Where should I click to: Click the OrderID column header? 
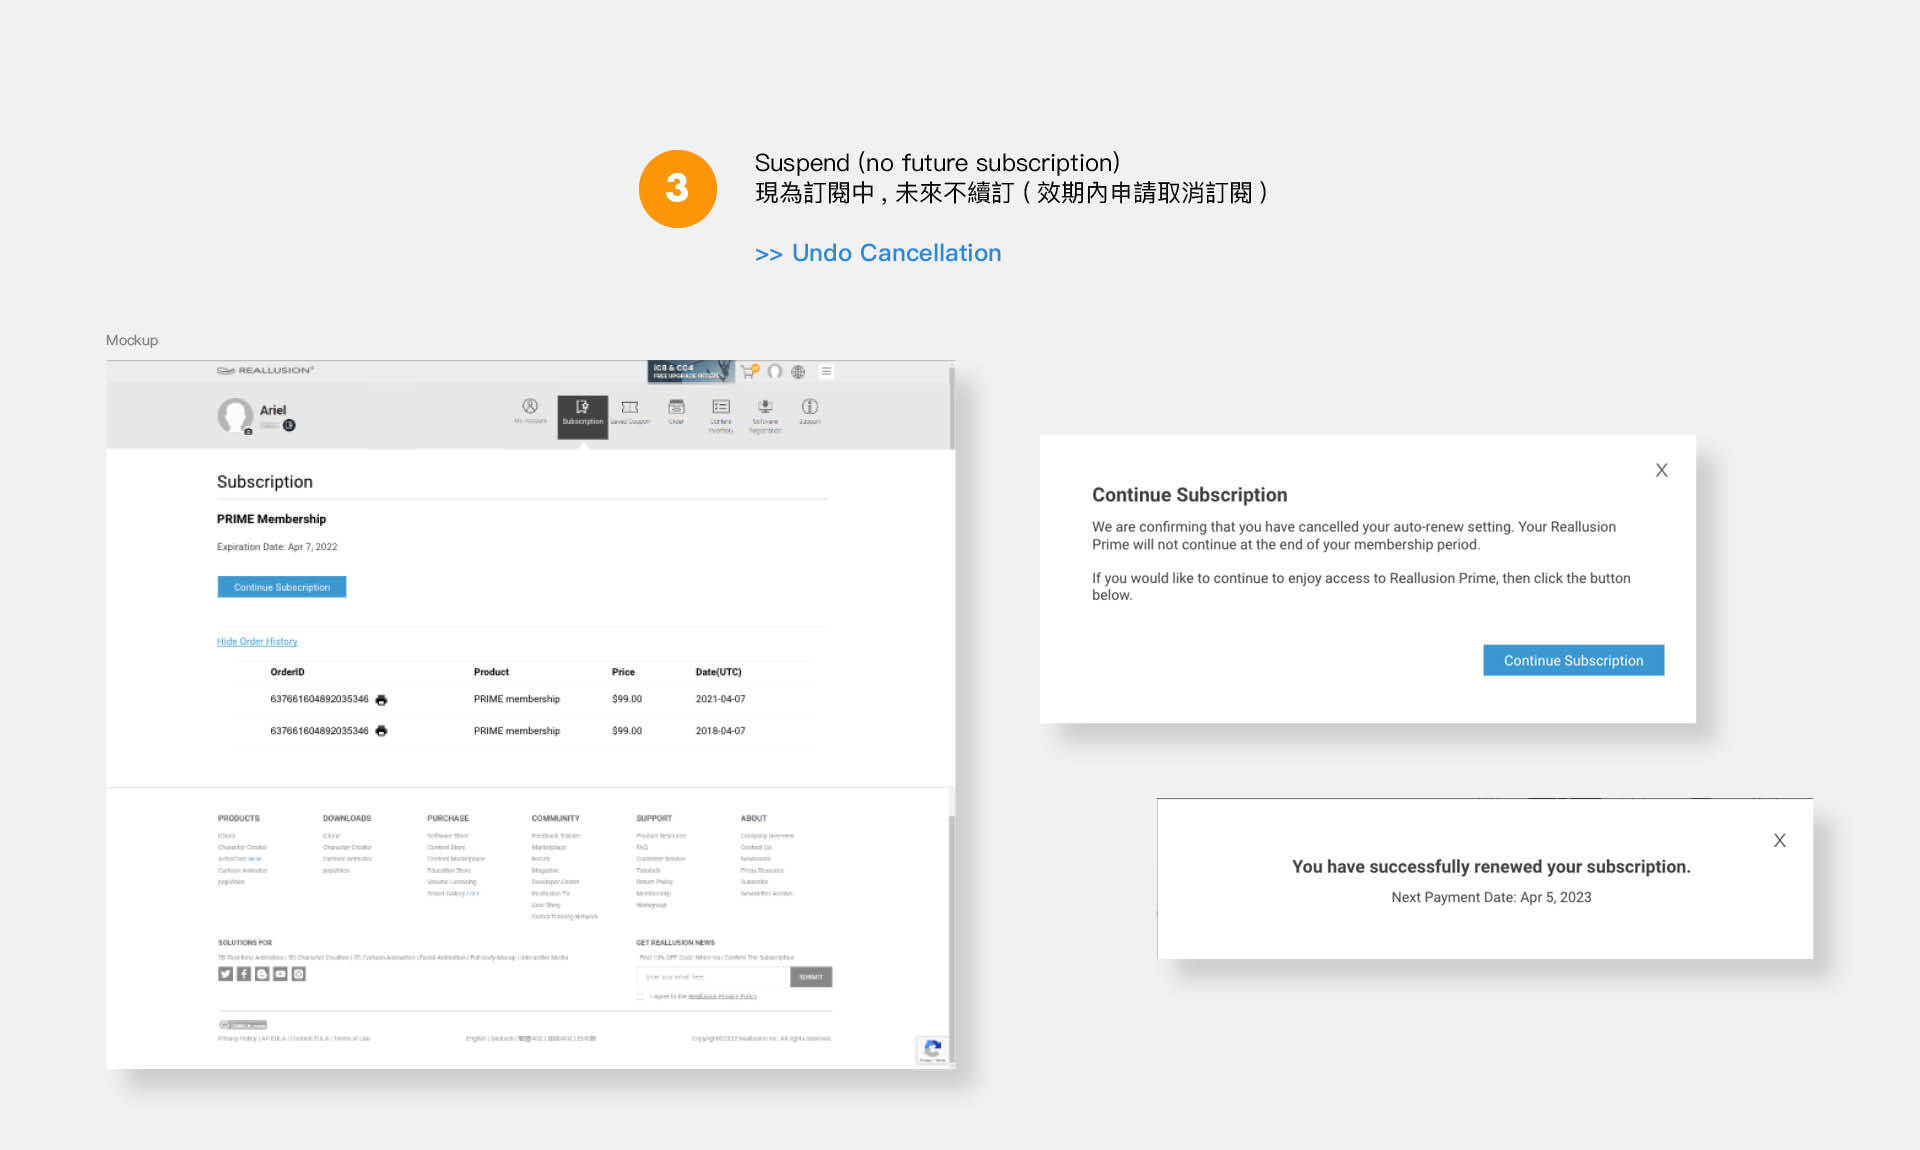pyautogui.click(x=287, y=672)
